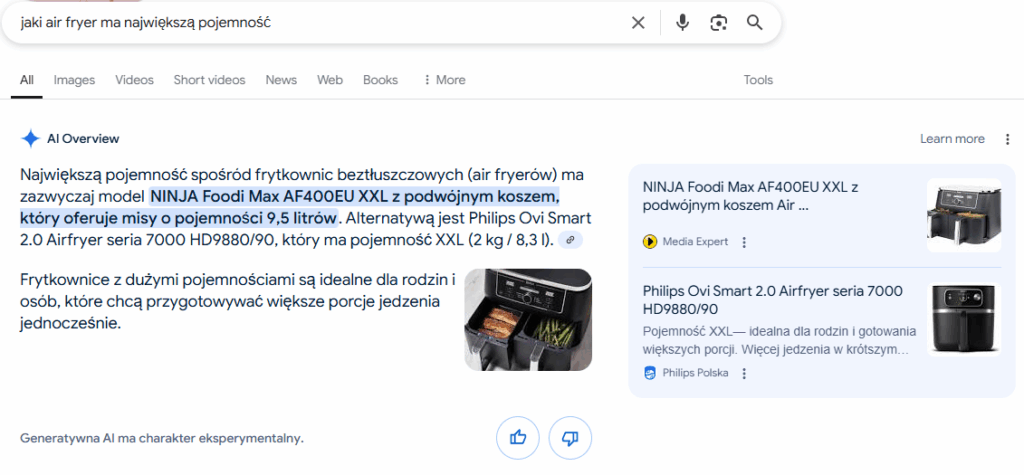1024x475 pixels.
Task: Open Philips Polska source options menu
Action: [743, 373]
